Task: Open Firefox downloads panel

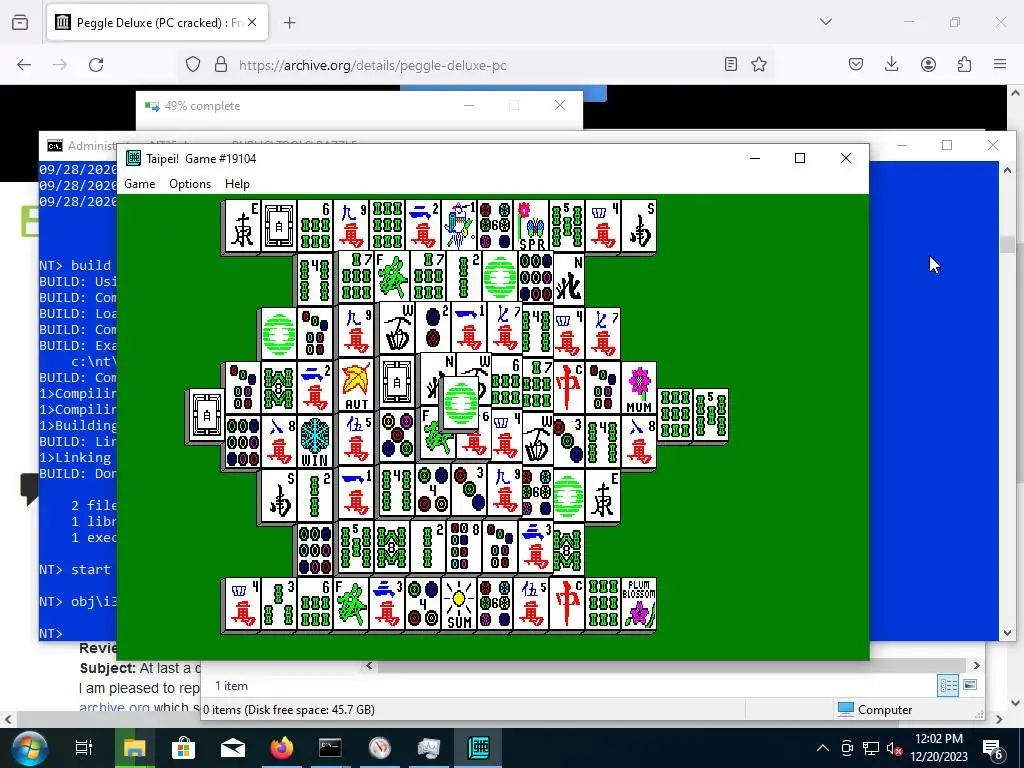Action: tap(891, 64)
